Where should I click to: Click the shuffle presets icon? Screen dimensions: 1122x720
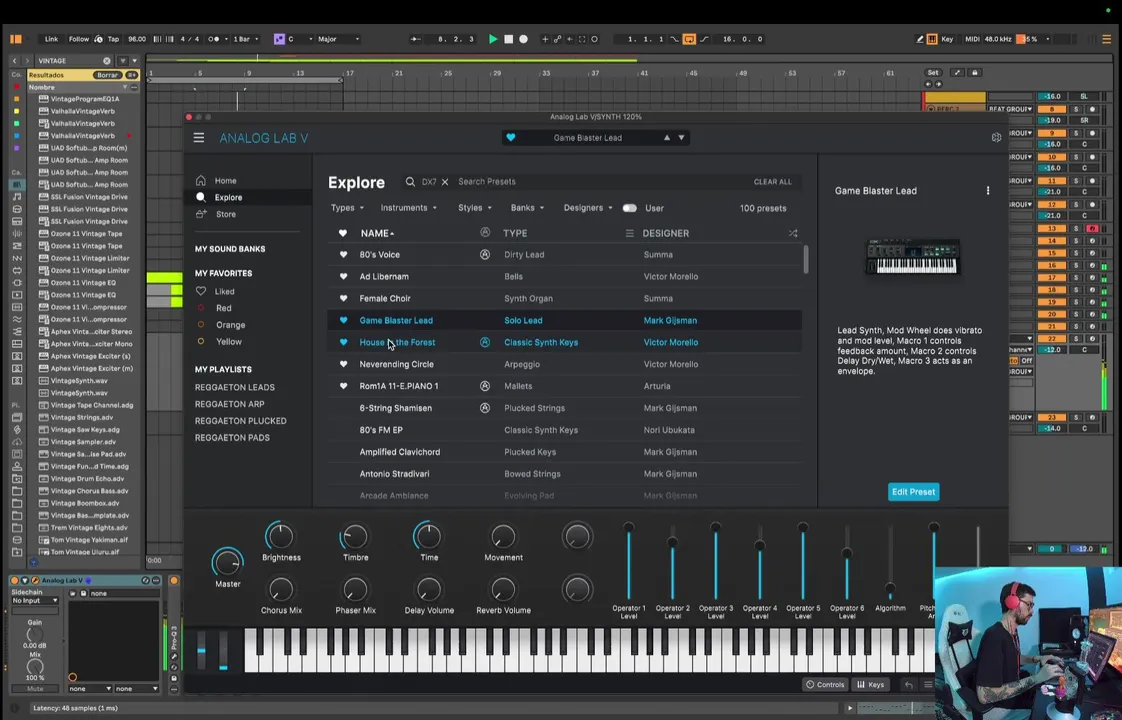(793, 233)
